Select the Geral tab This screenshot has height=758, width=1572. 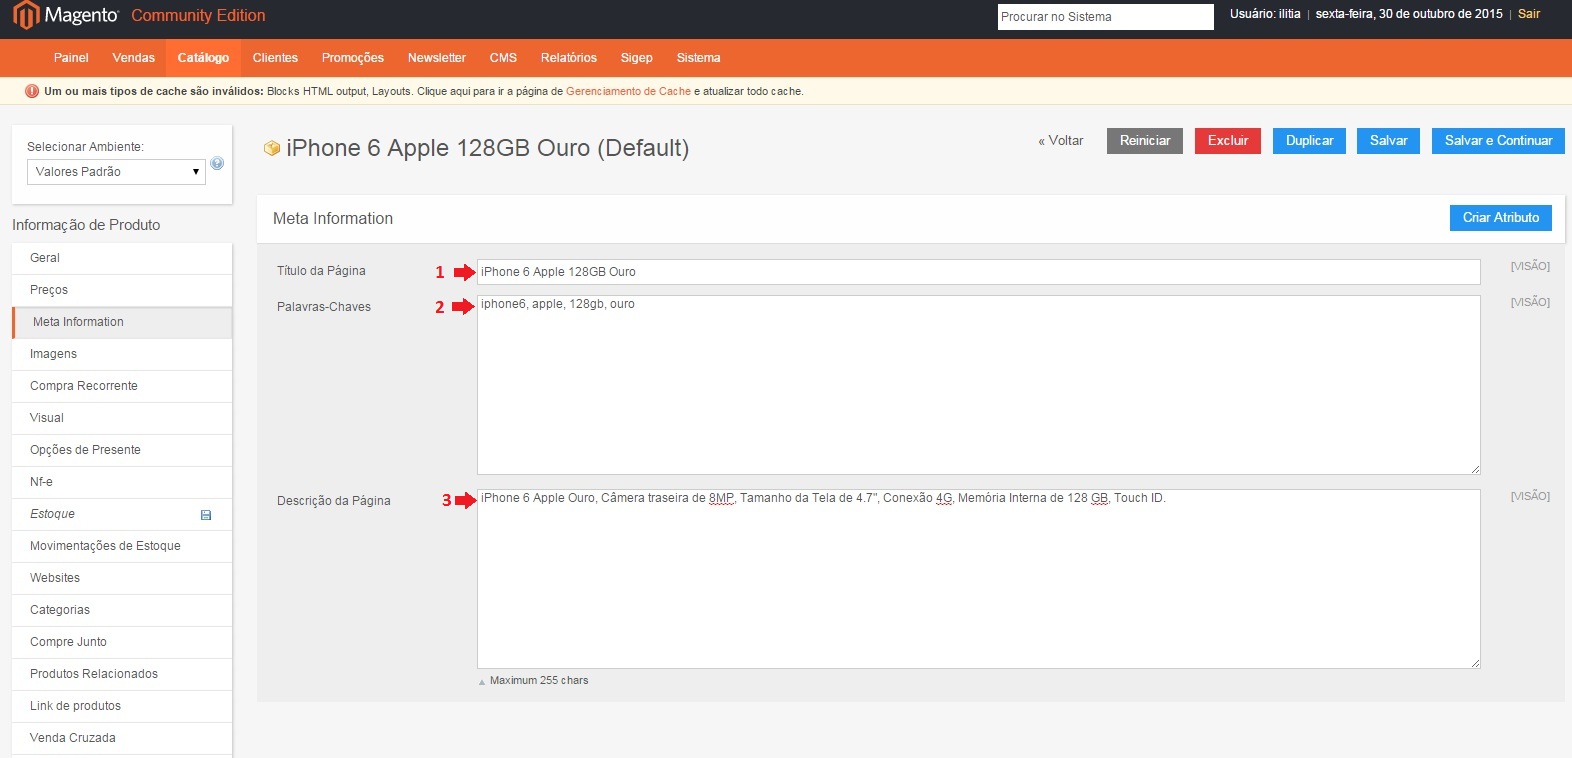[122, 258]
